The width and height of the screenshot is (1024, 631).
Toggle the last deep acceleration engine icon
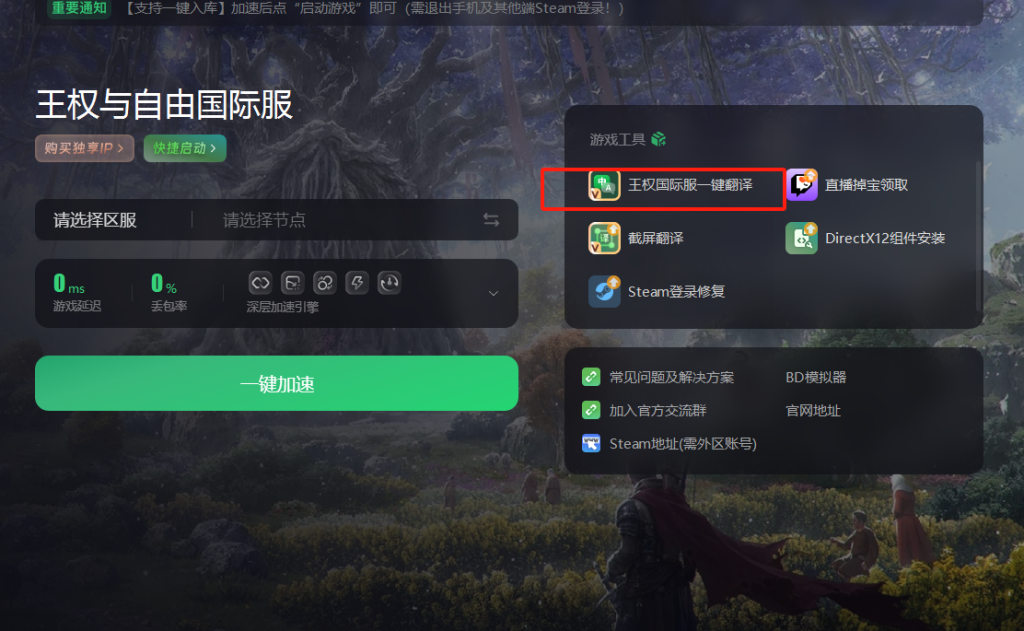click(x=389, y=283)
